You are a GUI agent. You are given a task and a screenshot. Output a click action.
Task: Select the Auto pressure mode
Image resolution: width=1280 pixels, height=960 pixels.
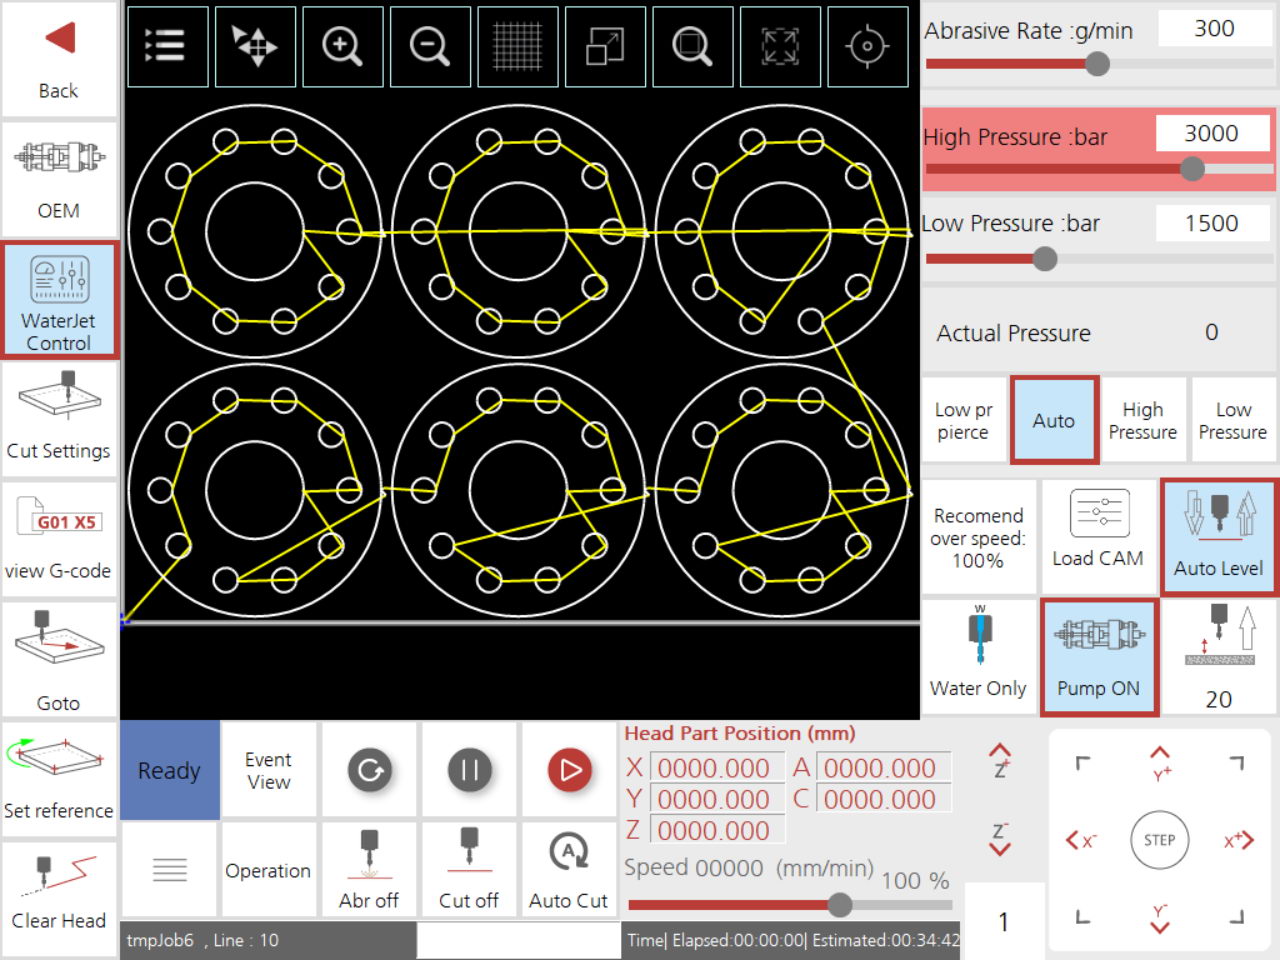[1054, 420]
